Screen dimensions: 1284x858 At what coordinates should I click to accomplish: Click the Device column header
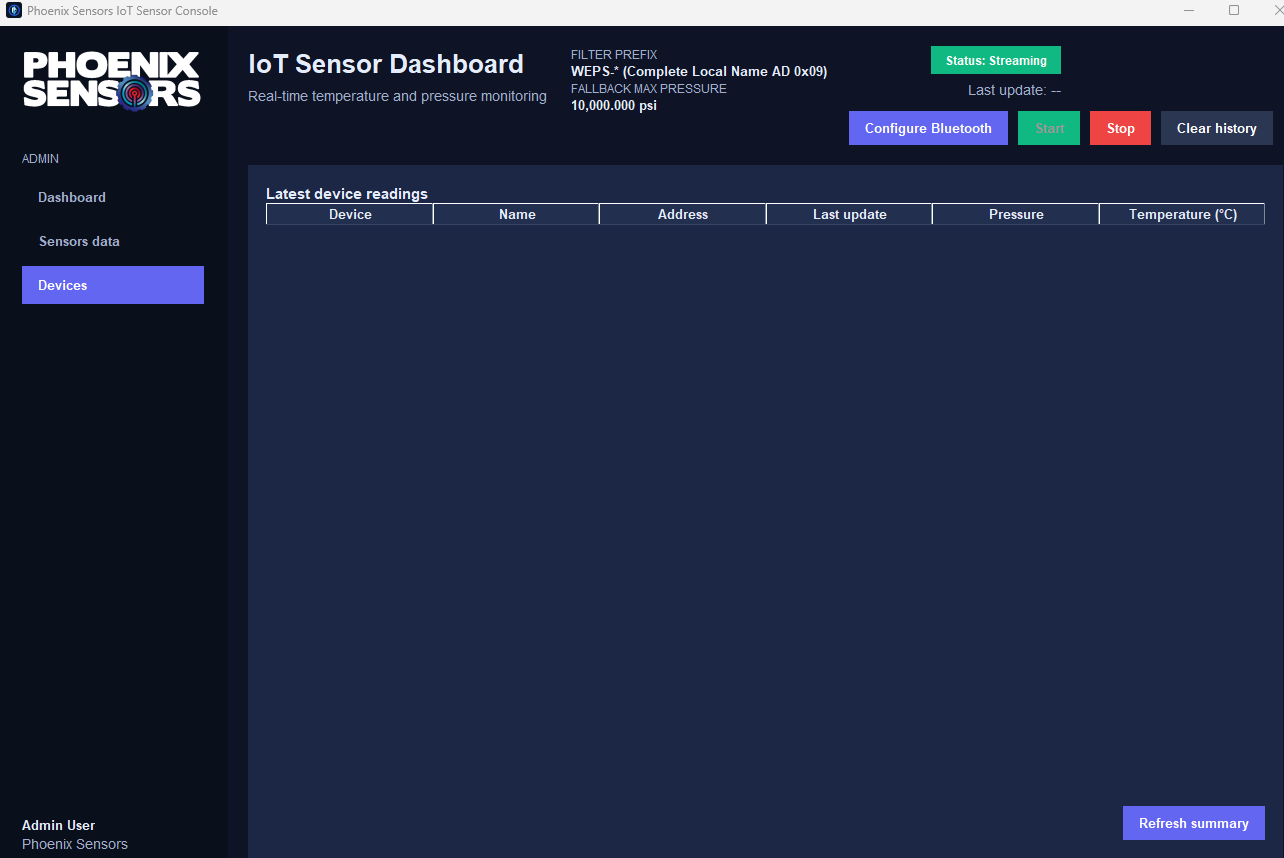[350, 214]
